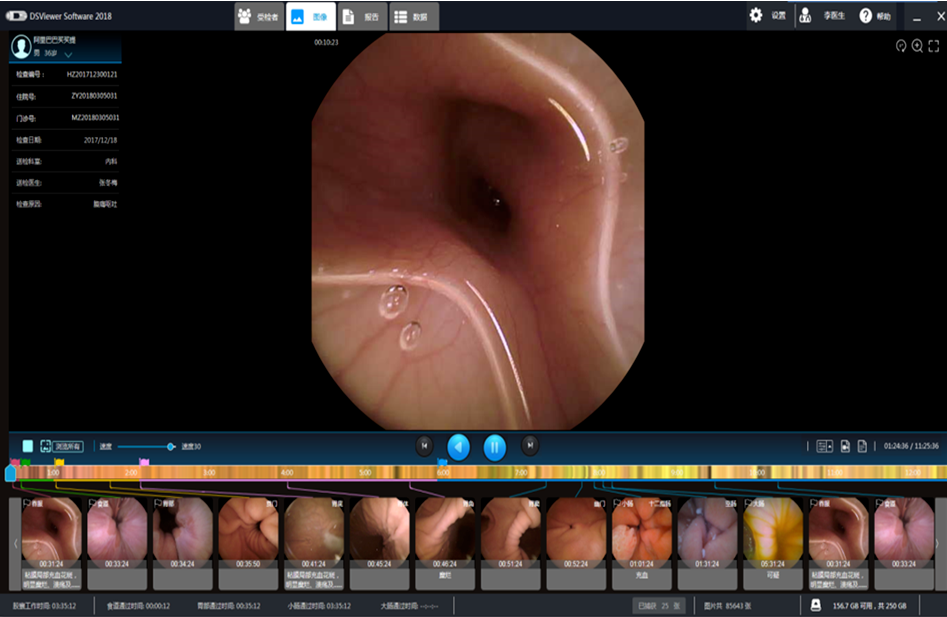Click the 帮助 help question mark icon
Viewport: 947px width, 617px height.
(865, 15)
